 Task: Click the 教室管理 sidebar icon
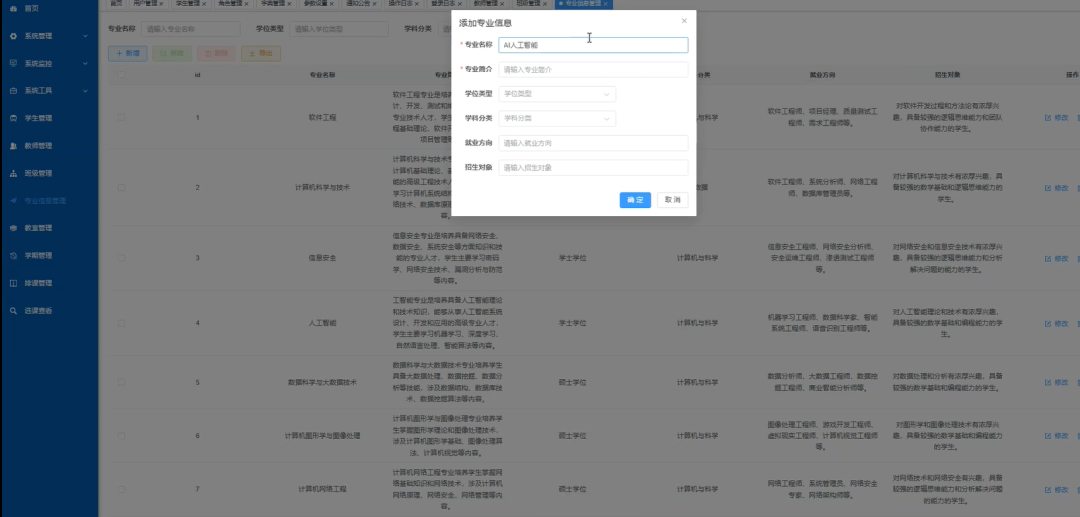[x=14, y=228]
